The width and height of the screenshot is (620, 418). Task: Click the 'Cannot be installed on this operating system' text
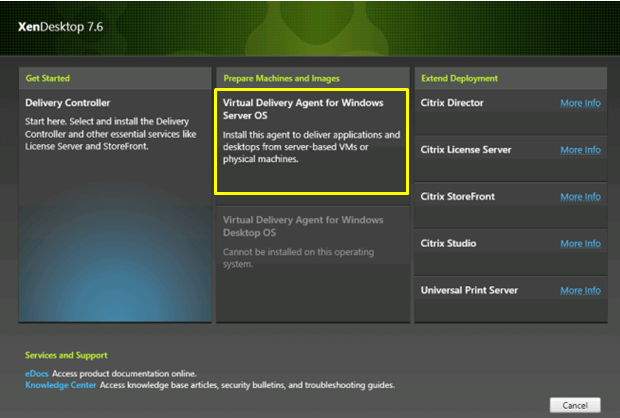coord(298,258)
